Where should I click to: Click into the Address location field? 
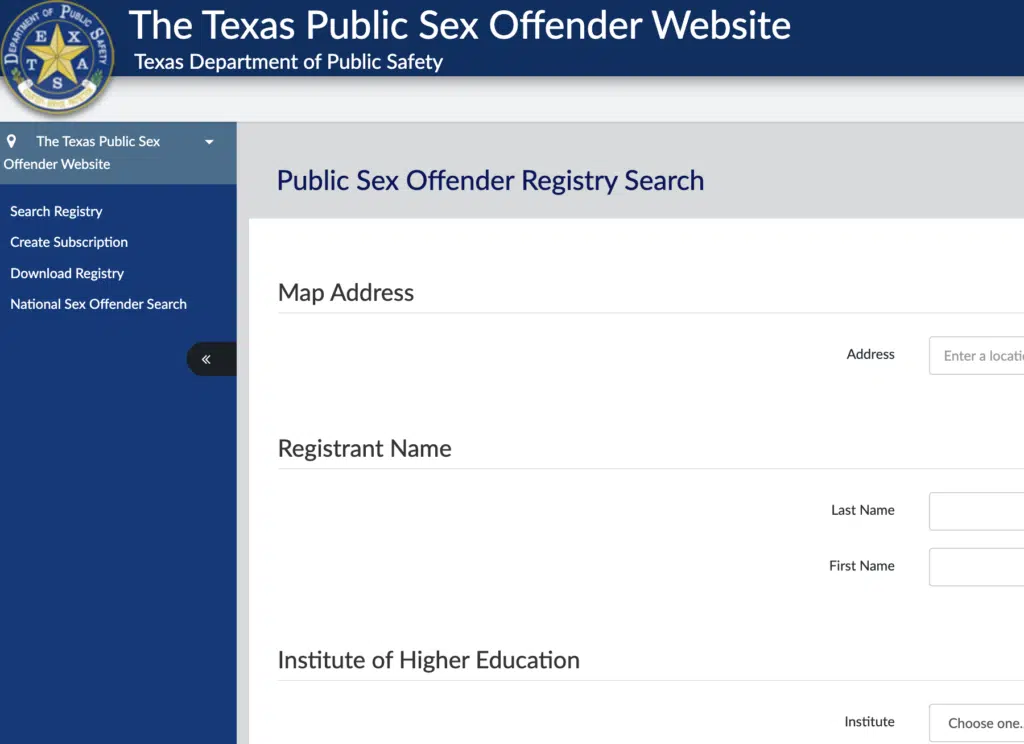[976, 355]
